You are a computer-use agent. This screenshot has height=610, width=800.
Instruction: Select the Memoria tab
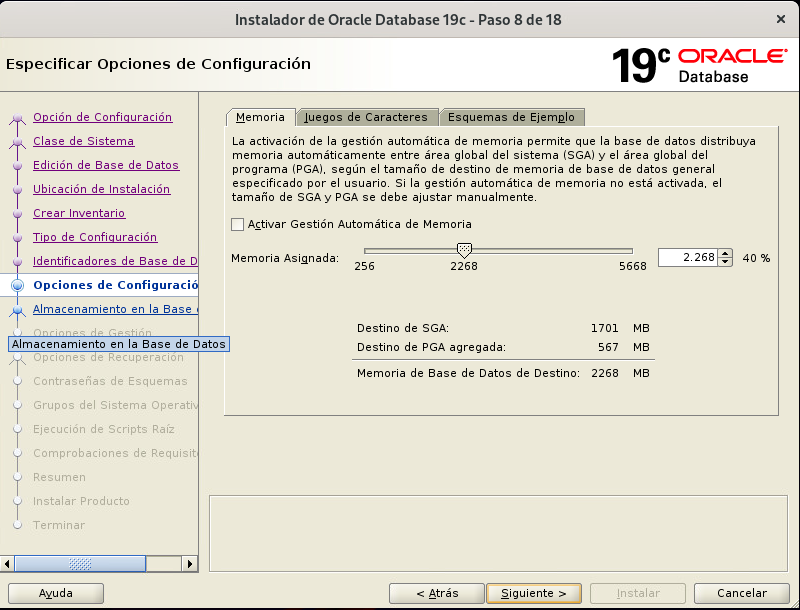pyautogui.click(x=260, y=117)
